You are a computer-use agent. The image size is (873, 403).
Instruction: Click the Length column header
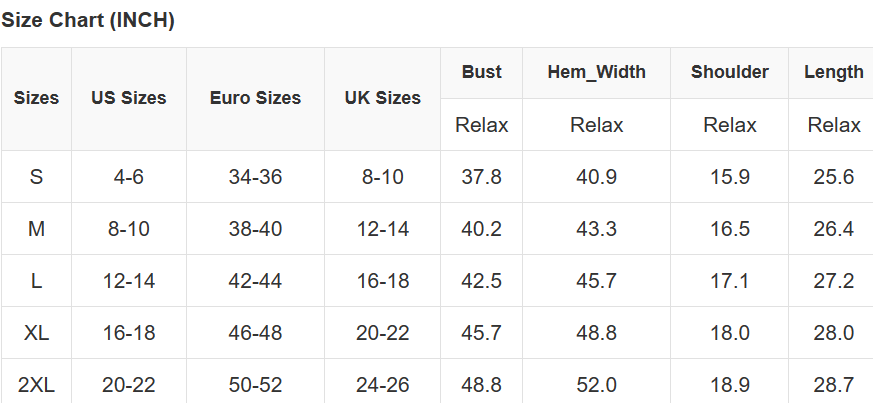coord(833,72)
